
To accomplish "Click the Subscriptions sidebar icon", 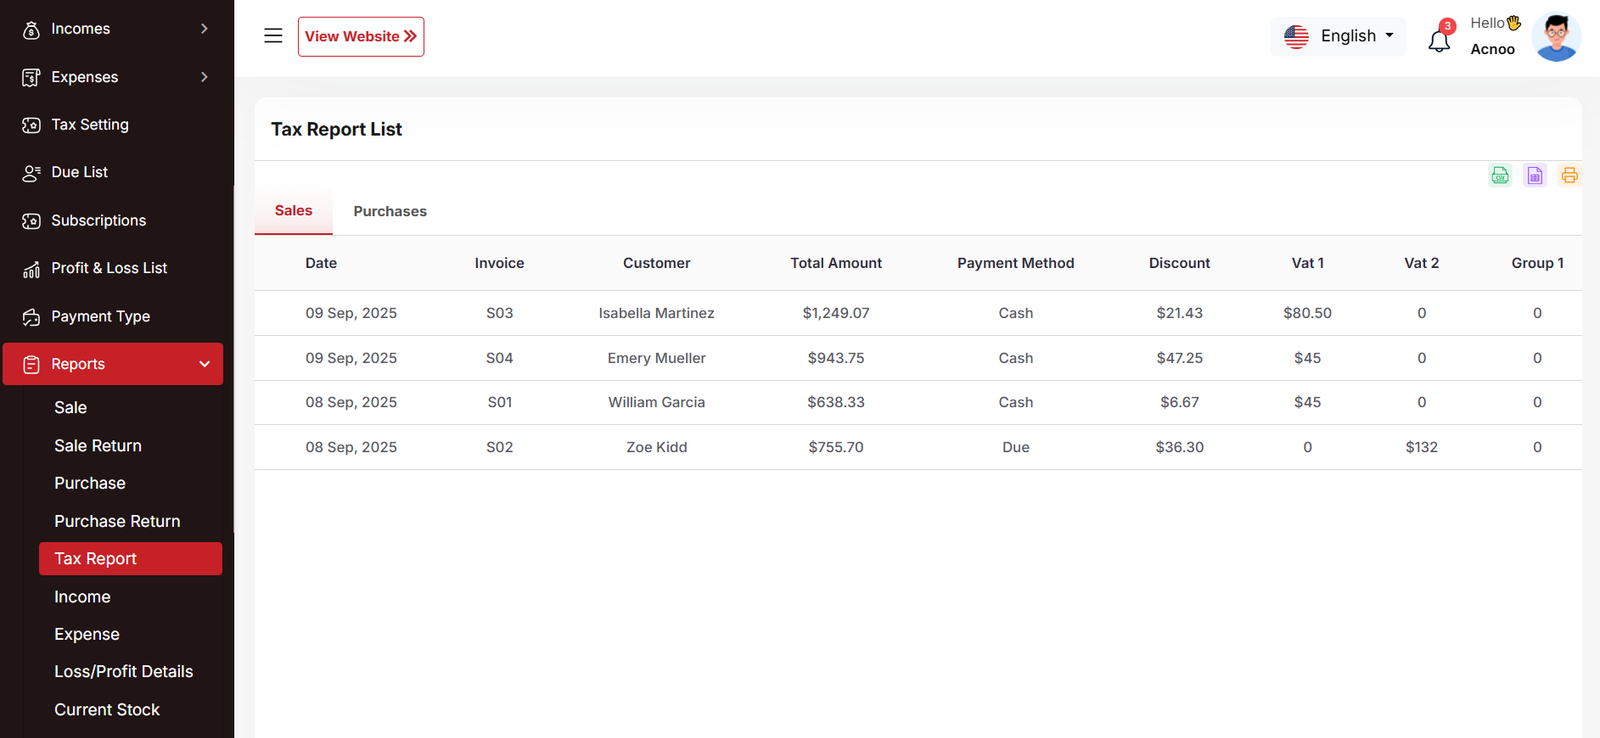I will pyautogui.click(x=31, y=221).
